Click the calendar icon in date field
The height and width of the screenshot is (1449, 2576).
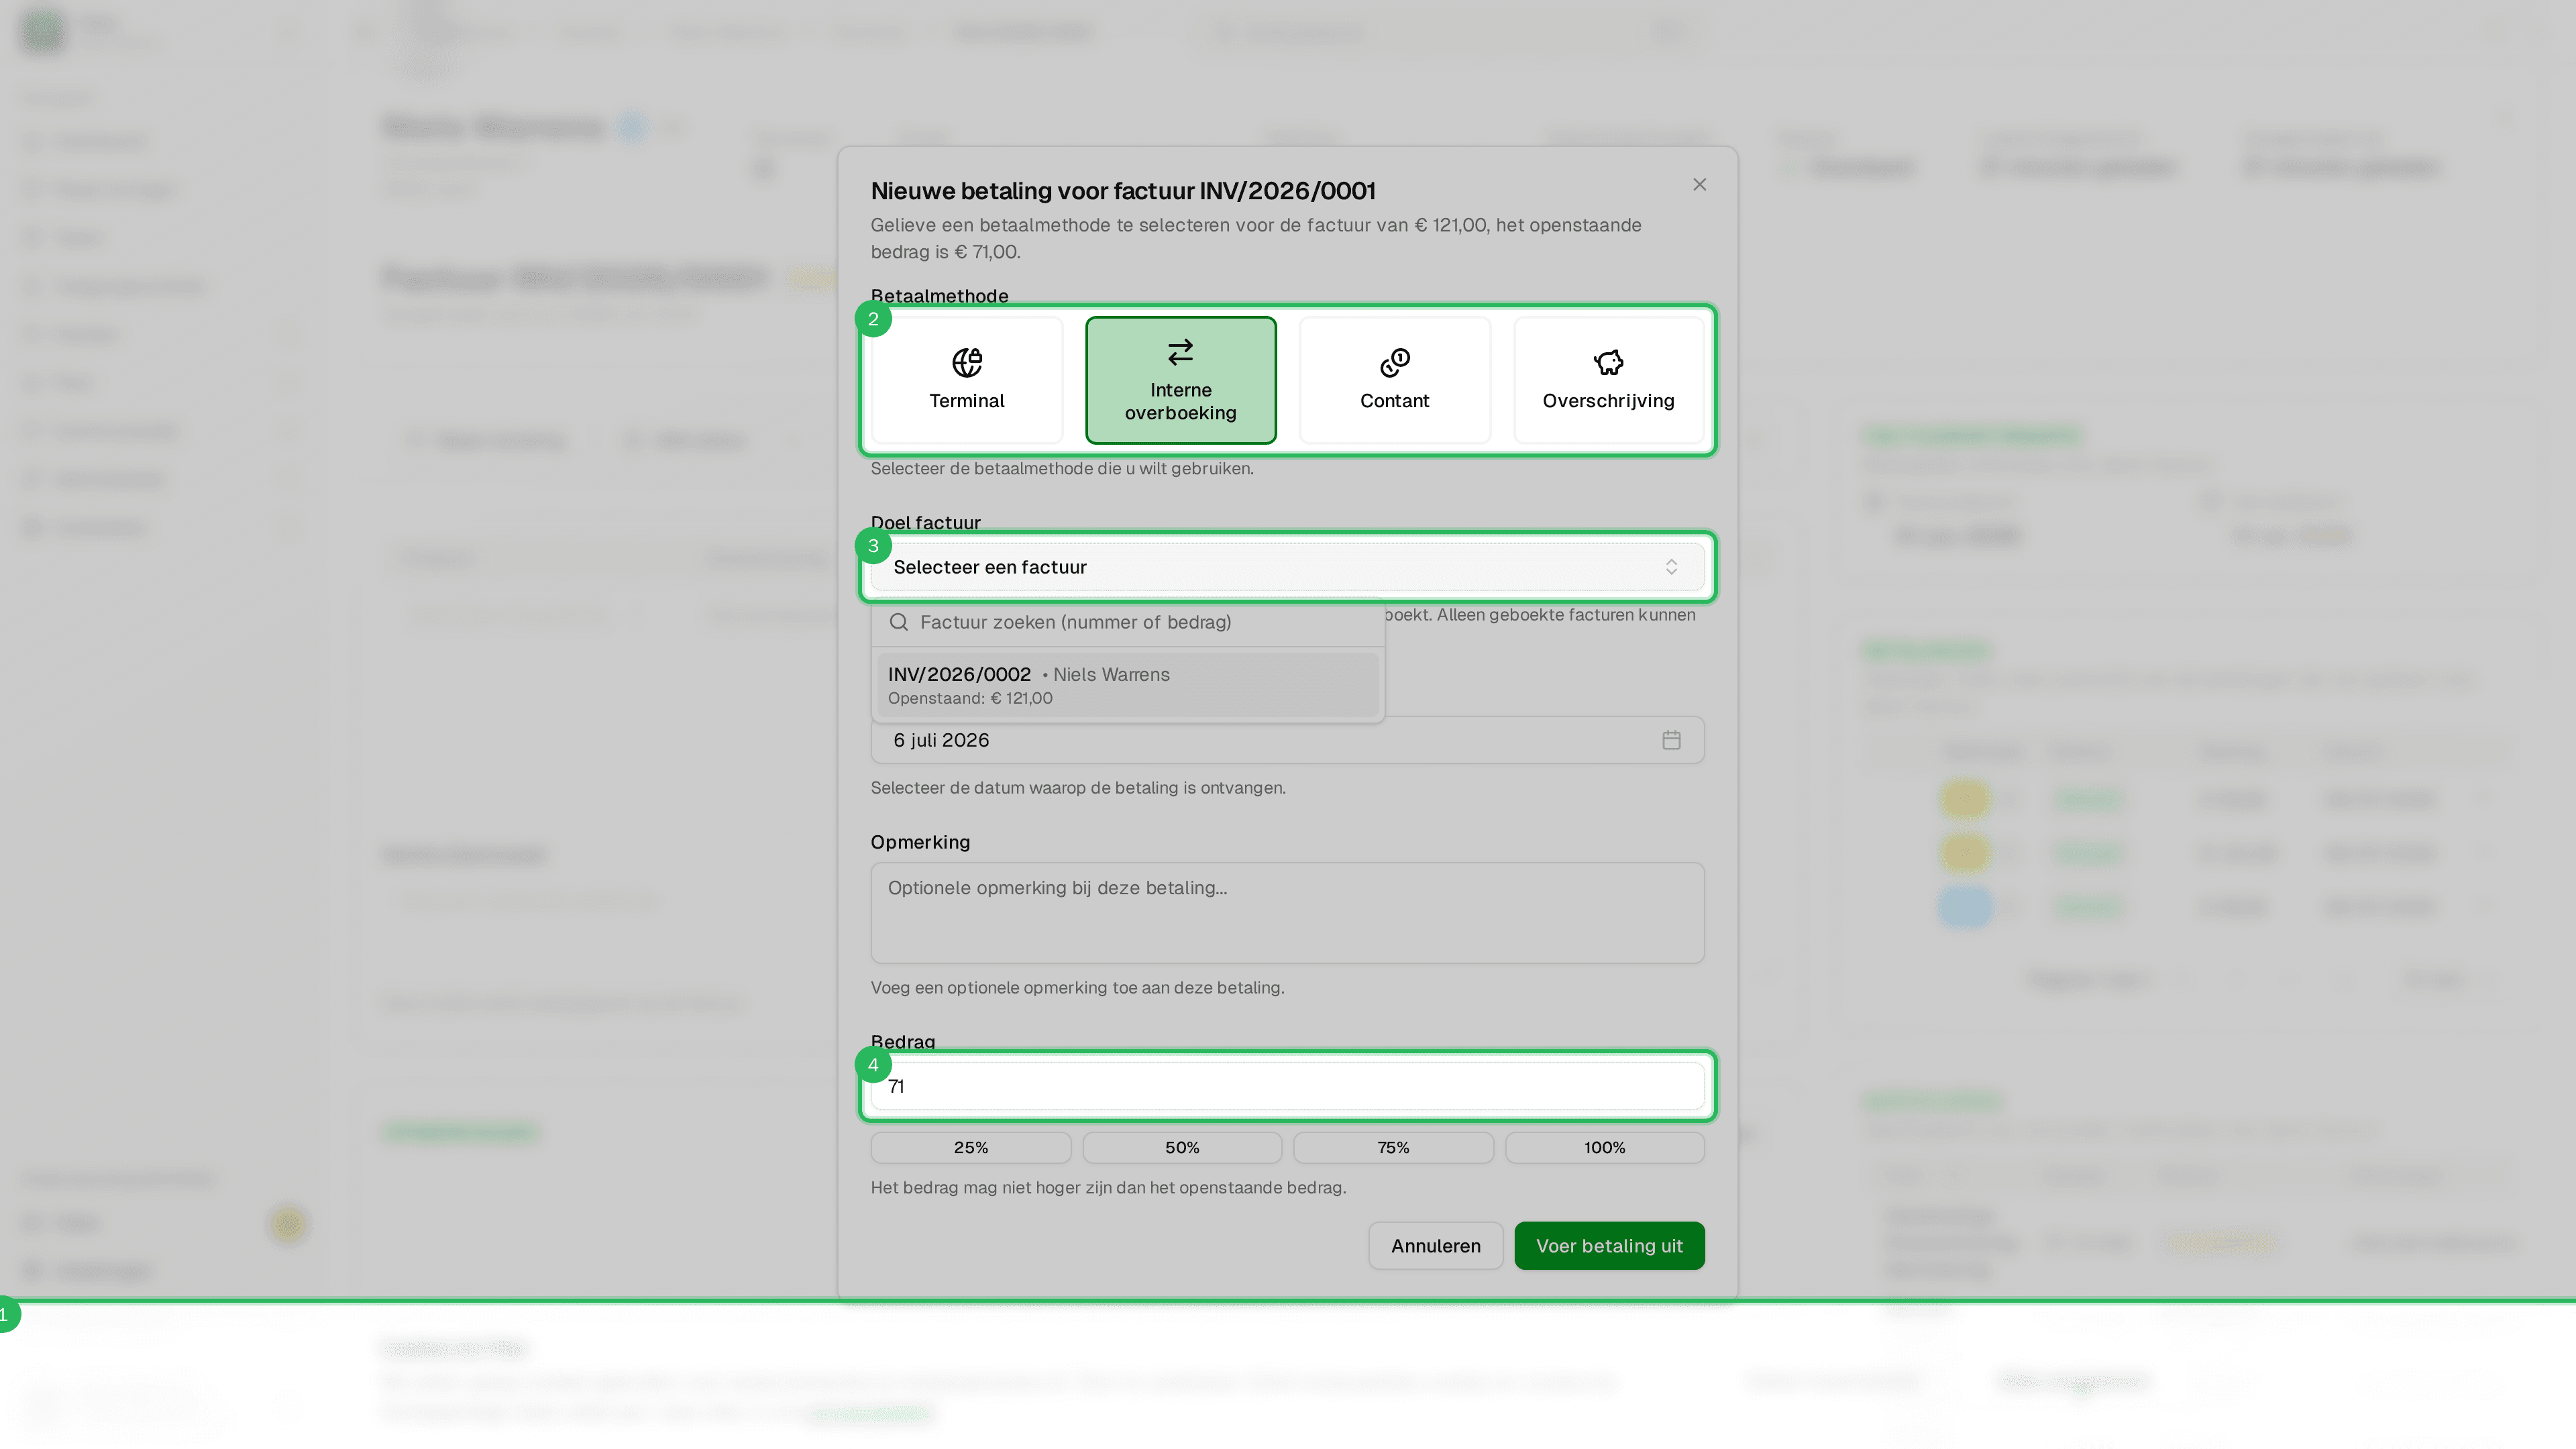(x=1671, y=740)
